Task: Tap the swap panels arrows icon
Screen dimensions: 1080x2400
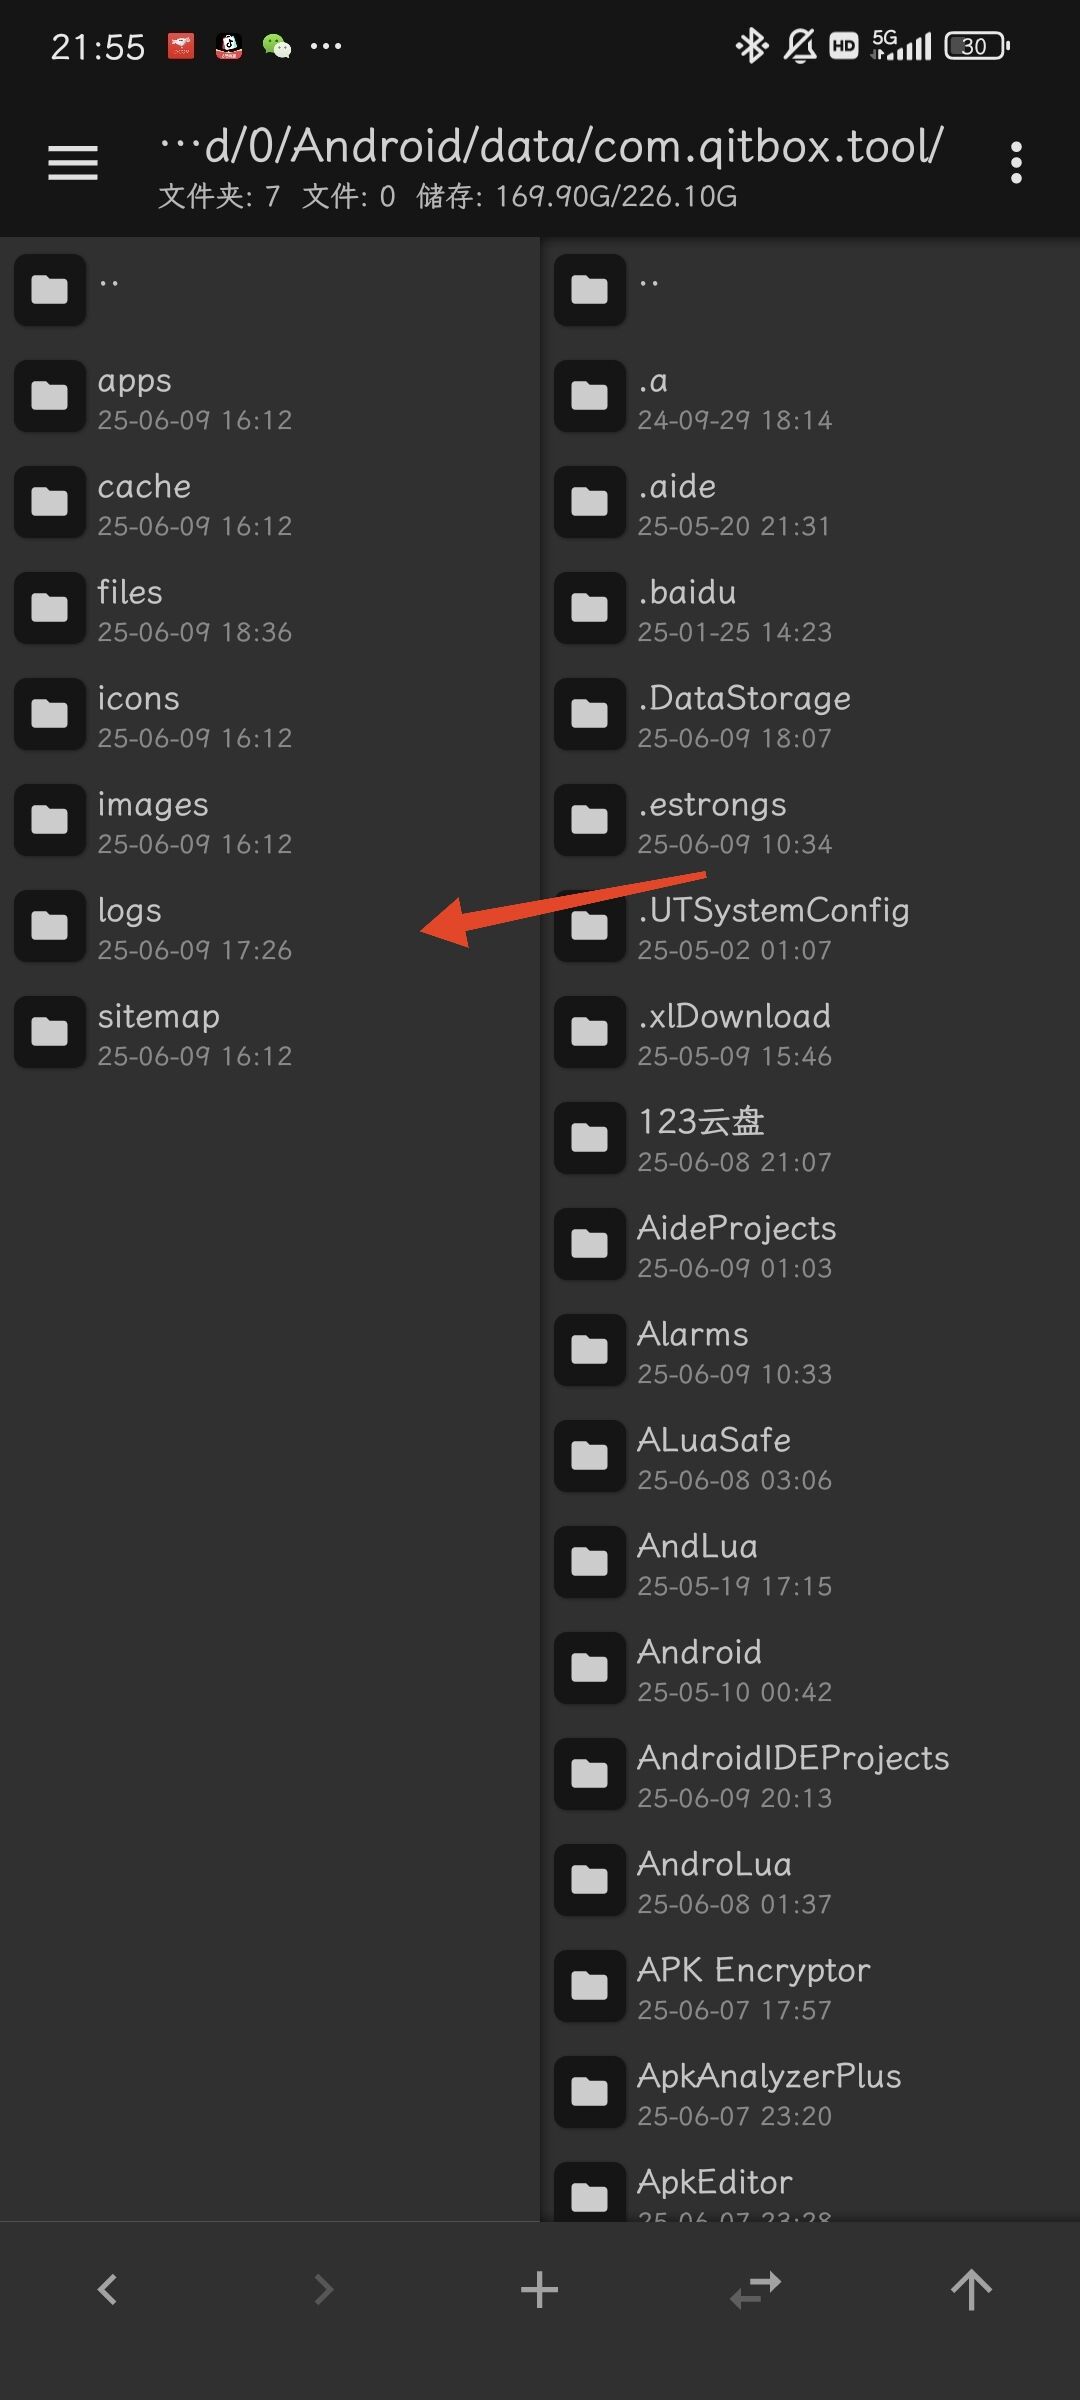Action: [755, 2289]
